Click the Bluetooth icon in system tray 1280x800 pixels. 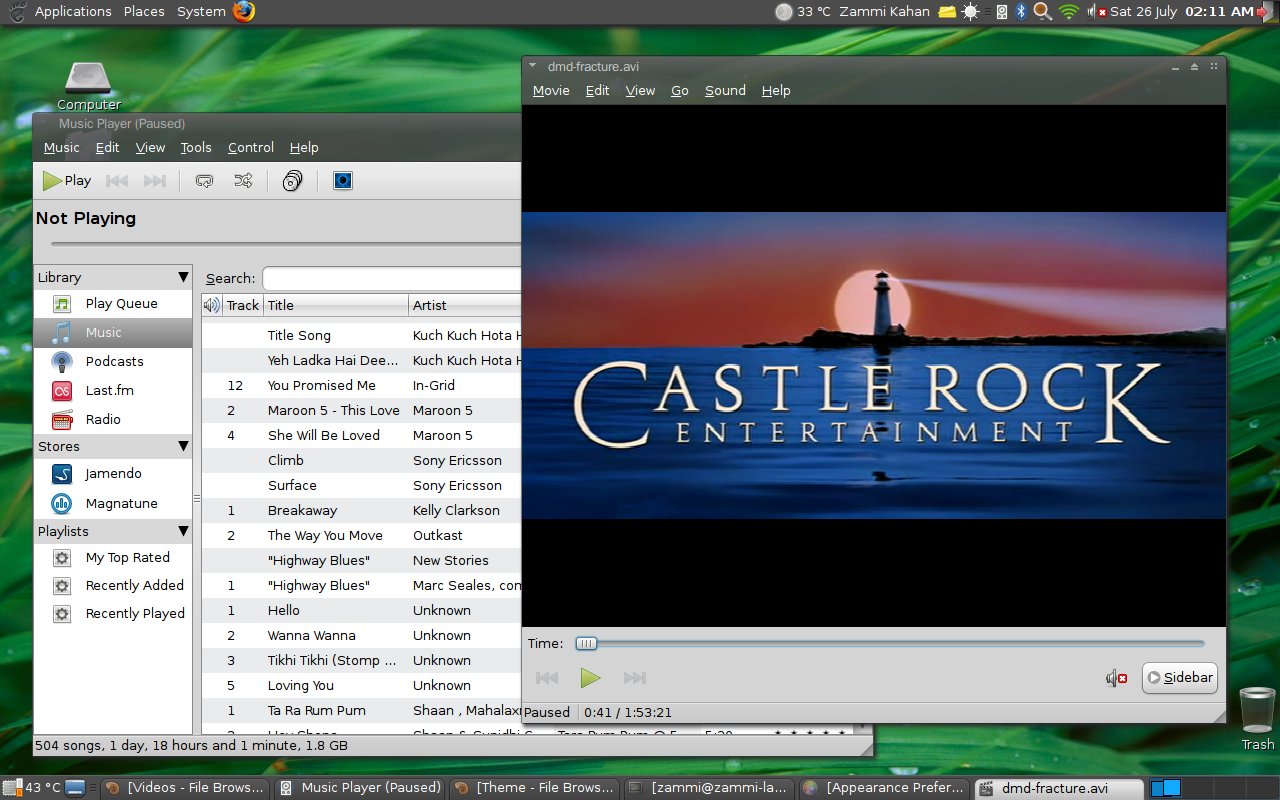1021,11
